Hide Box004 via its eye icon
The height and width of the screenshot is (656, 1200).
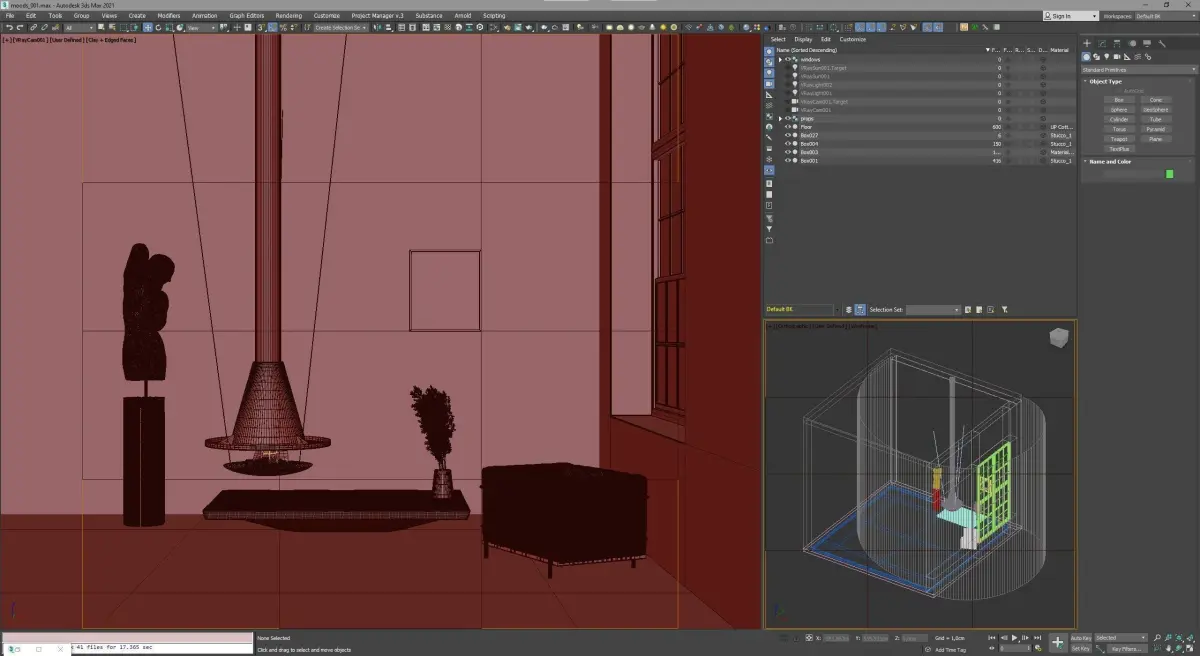pyautogui.click(x=788, y=143)
